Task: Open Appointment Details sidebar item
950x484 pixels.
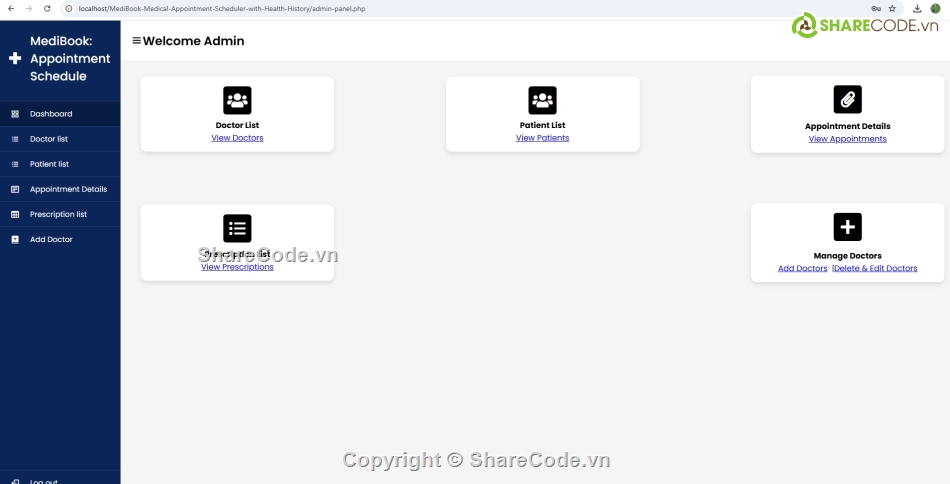Action: [68, 189]
